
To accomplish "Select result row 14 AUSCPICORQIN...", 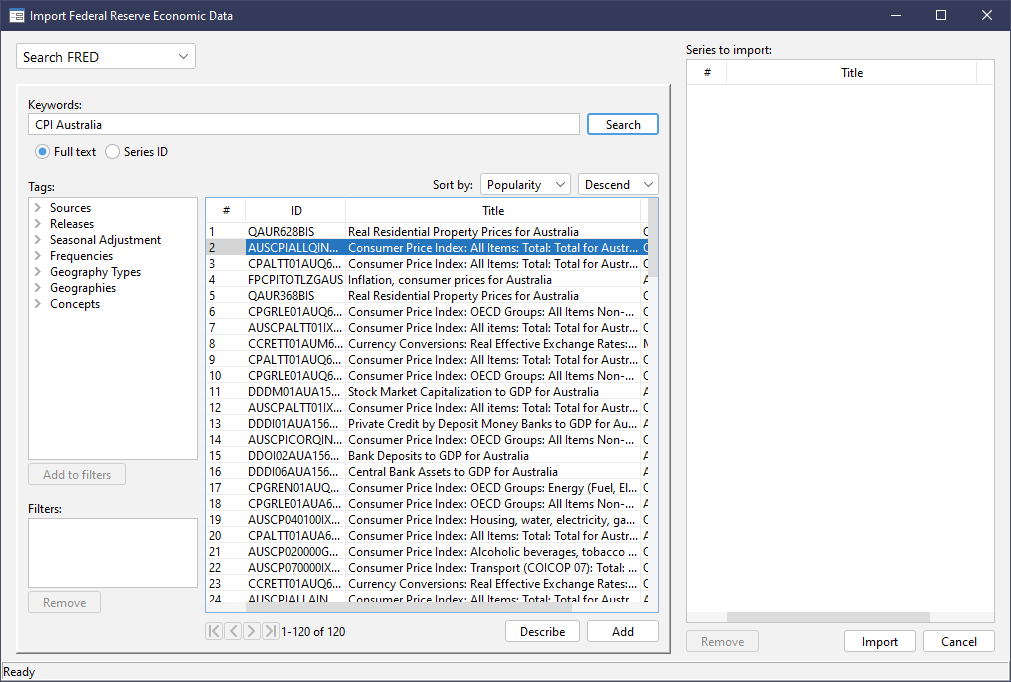I will click(x=427, y=440).
